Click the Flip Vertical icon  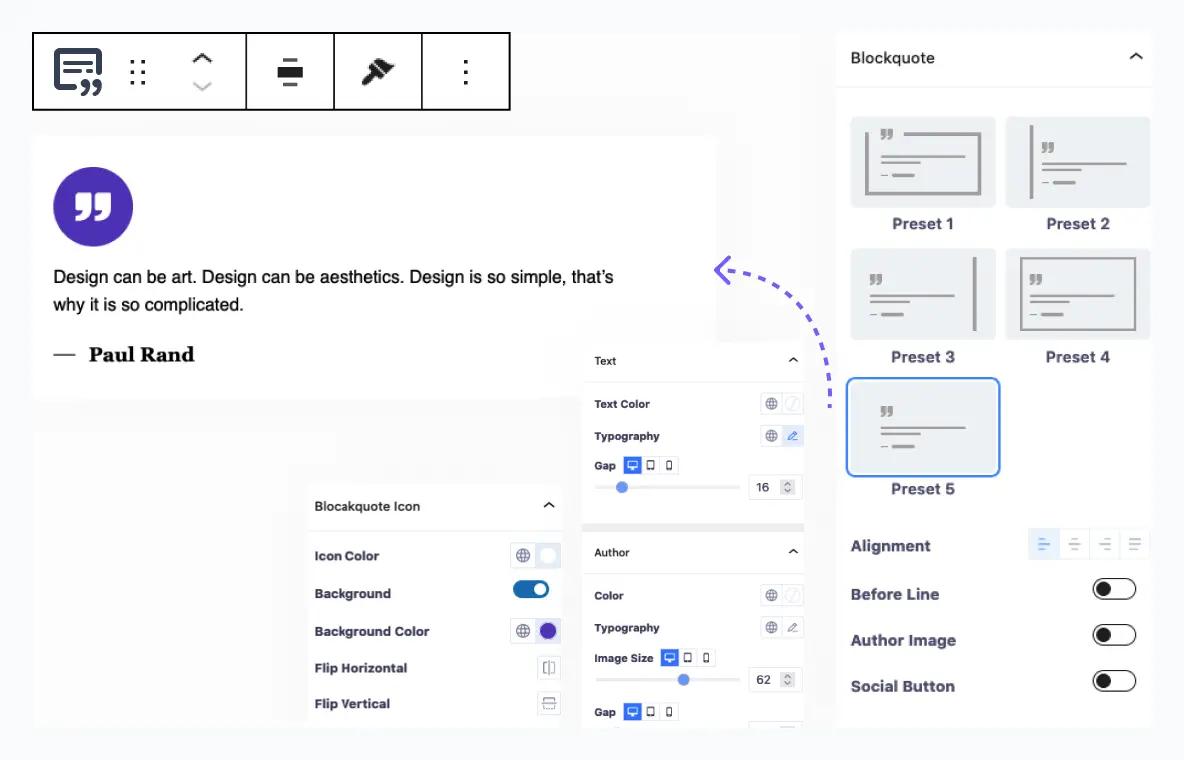click(x=549, y=704)
